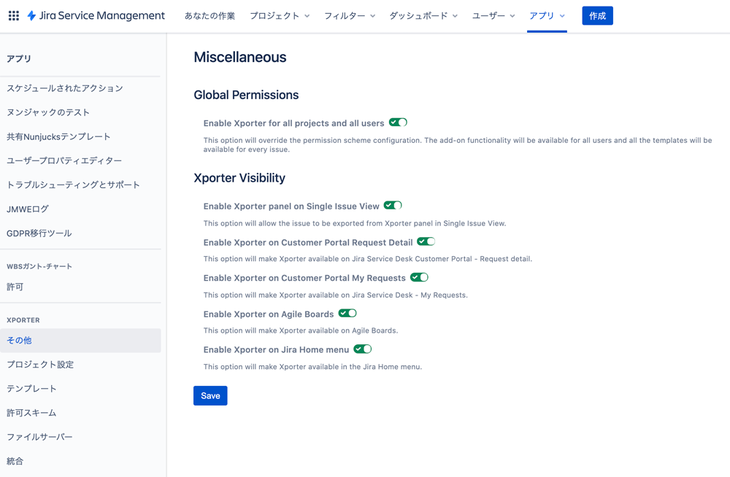Expand the フィルター dropdown menu

click(350, 16)
